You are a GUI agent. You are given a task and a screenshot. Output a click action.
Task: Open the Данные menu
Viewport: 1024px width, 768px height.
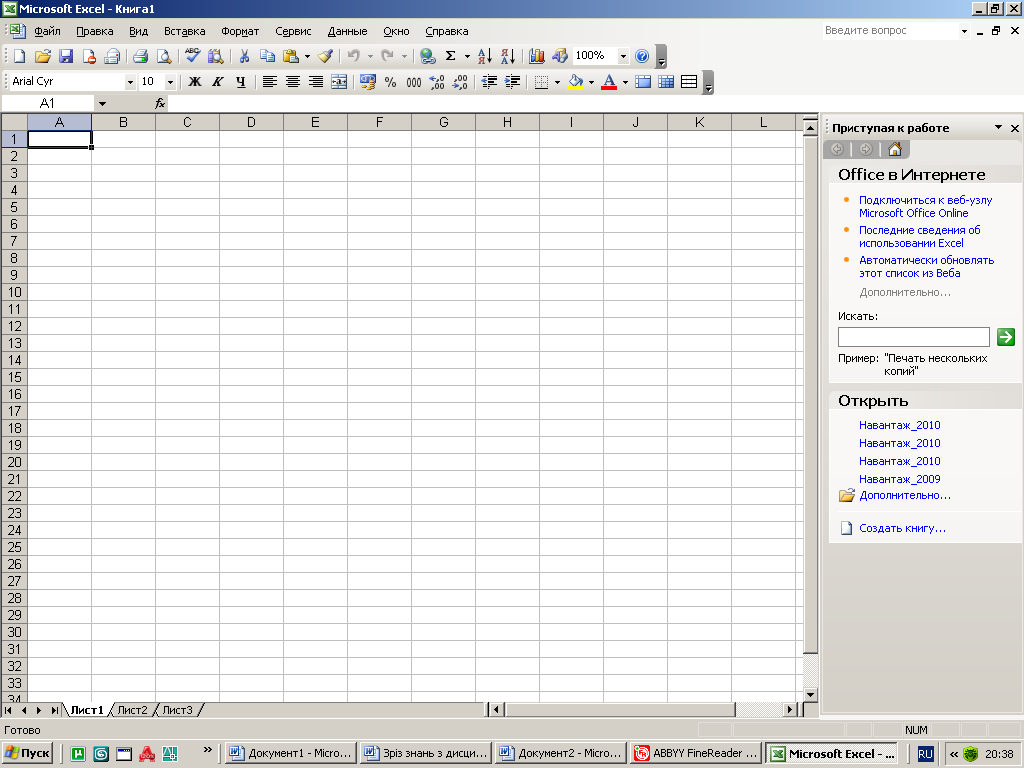347,31
